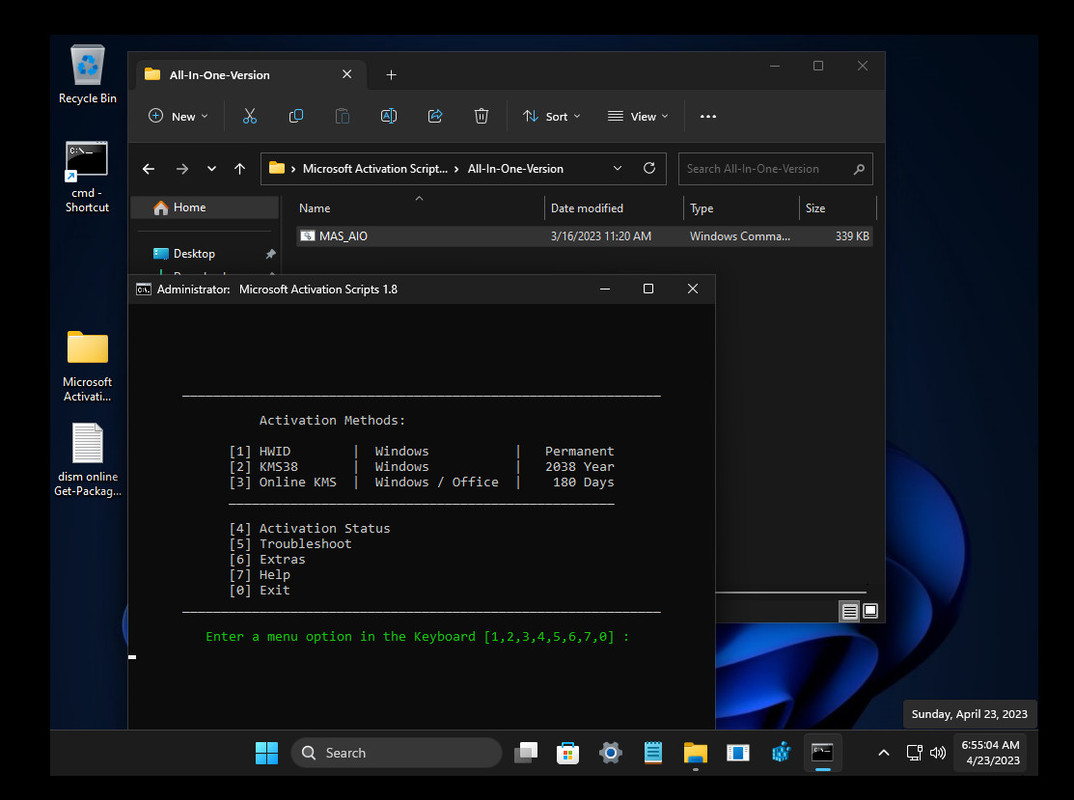Screen dimensions: 1074x800
Task: Select Home in the navigation pane
Action: (x=205, y=208)
